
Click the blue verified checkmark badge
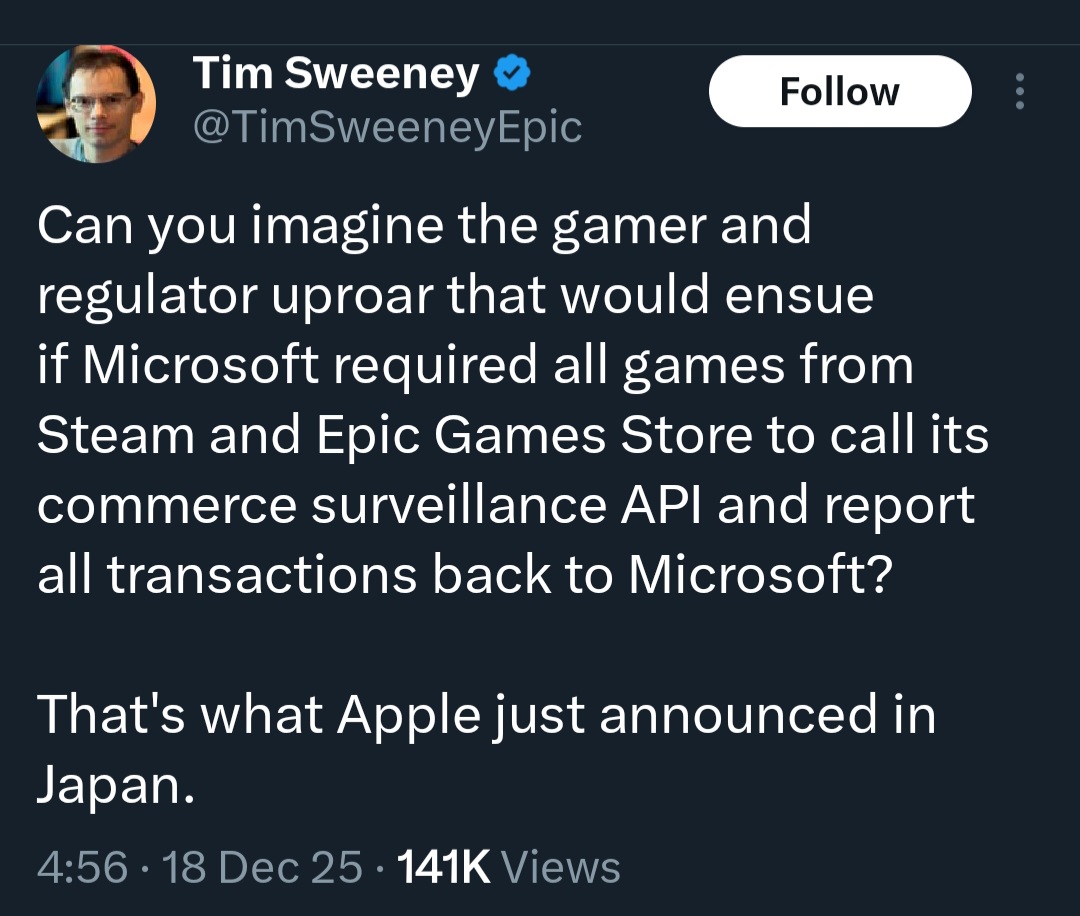[x=512, y=72]
